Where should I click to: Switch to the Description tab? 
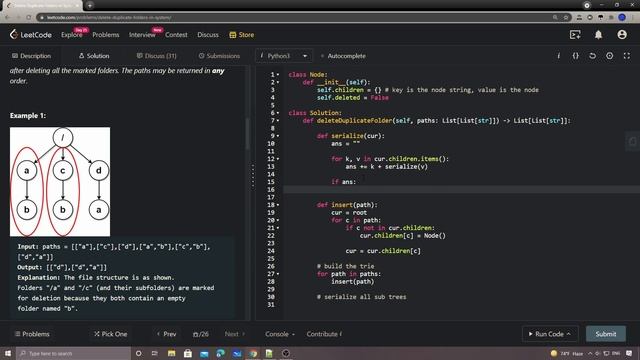31,56
